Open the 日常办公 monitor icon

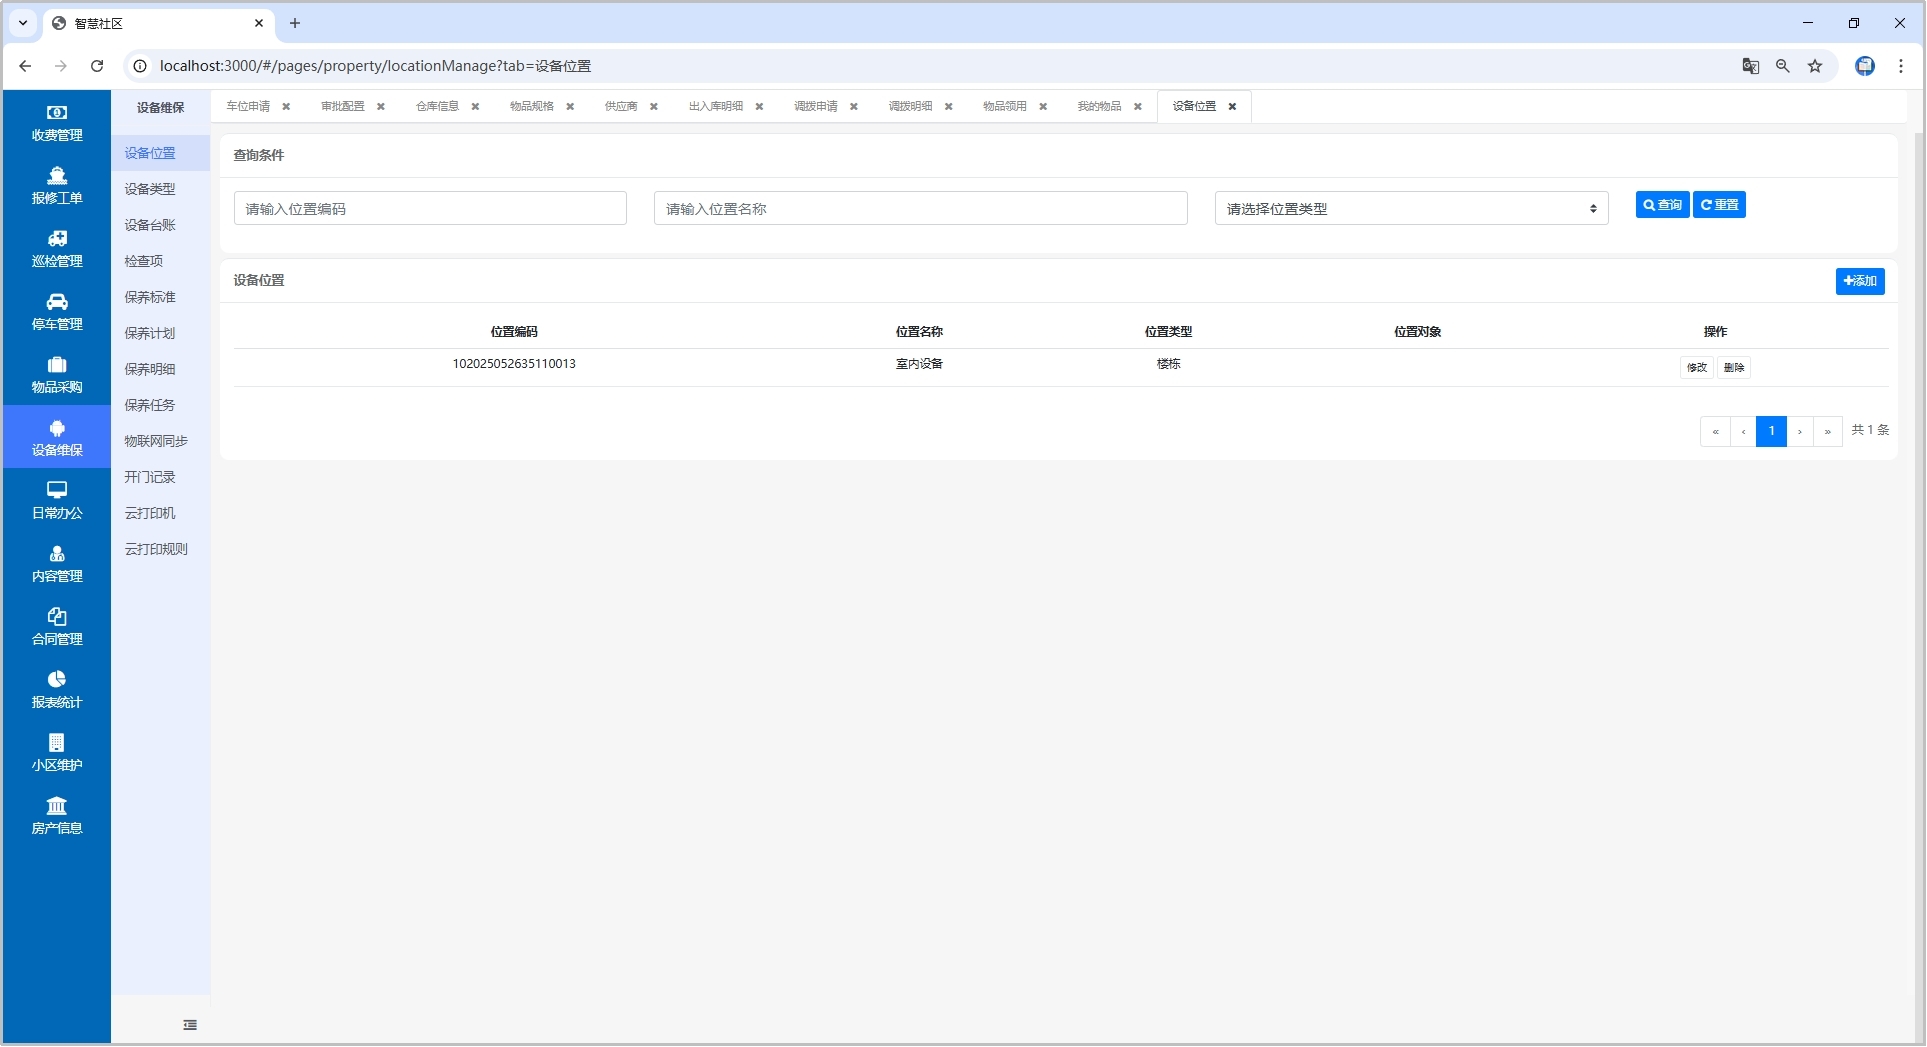click(x=57, y=490)
